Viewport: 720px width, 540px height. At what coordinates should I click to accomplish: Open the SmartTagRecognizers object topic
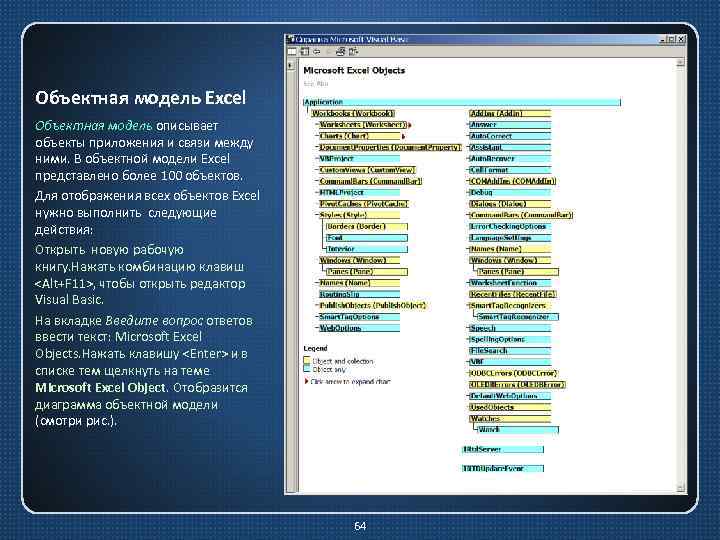click(510, 305)
